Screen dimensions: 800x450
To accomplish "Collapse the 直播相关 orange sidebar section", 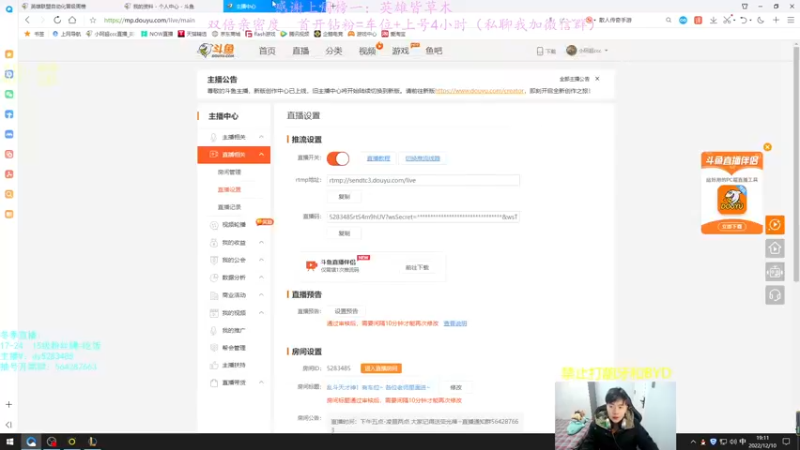I will (x=261, y=155).
